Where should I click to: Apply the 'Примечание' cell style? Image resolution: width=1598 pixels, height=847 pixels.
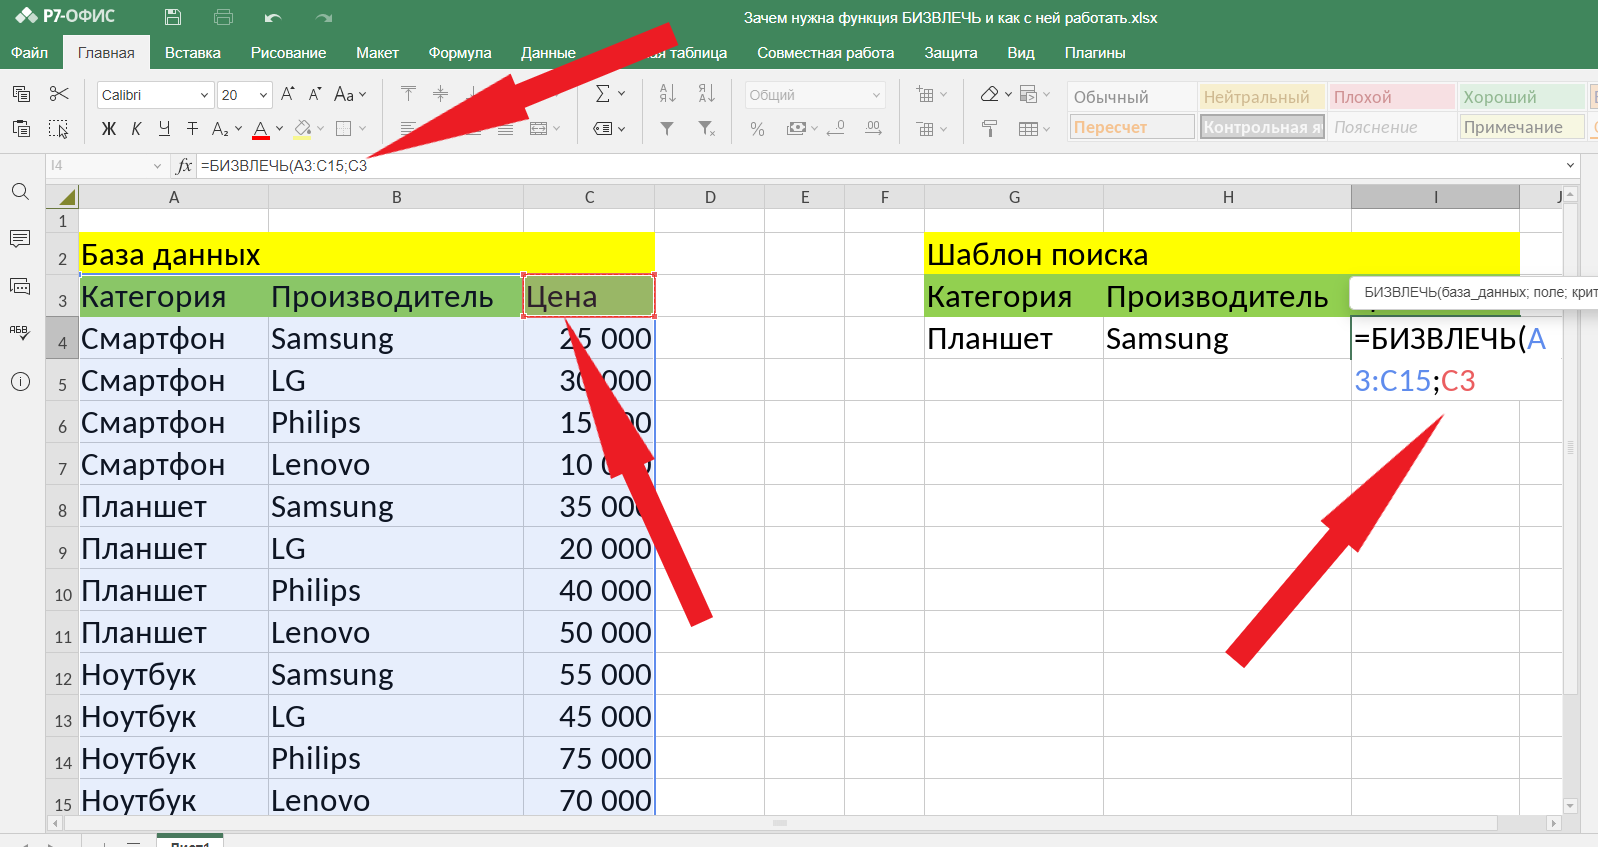tap(1522, 127)
